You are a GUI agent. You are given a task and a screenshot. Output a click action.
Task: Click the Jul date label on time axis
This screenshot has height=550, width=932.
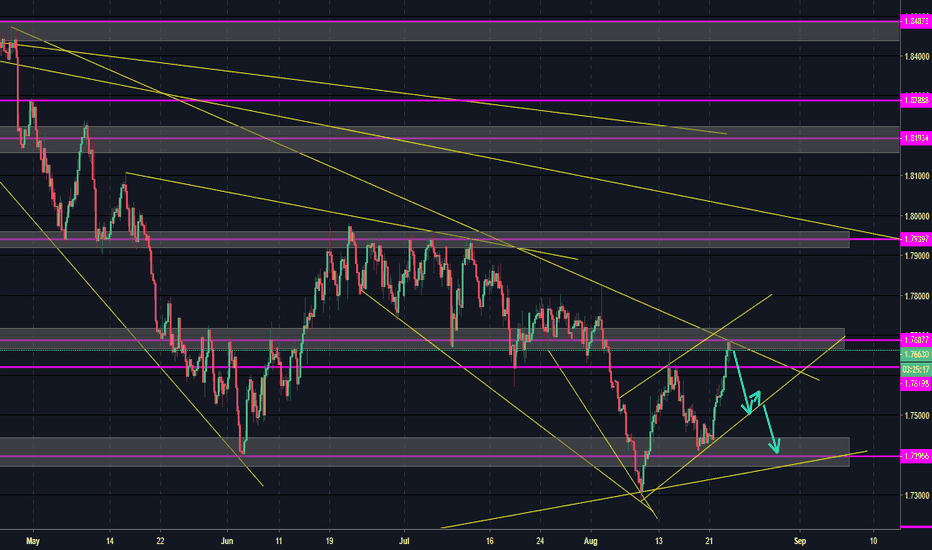(404, 541)
